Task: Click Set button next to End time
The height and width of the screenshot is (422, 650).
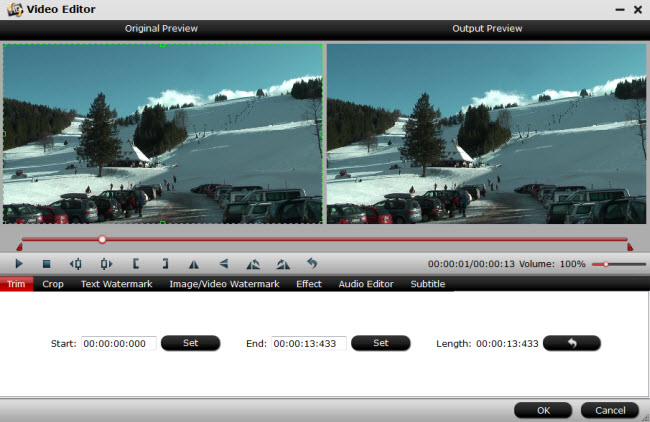Action: pos(381,343)
